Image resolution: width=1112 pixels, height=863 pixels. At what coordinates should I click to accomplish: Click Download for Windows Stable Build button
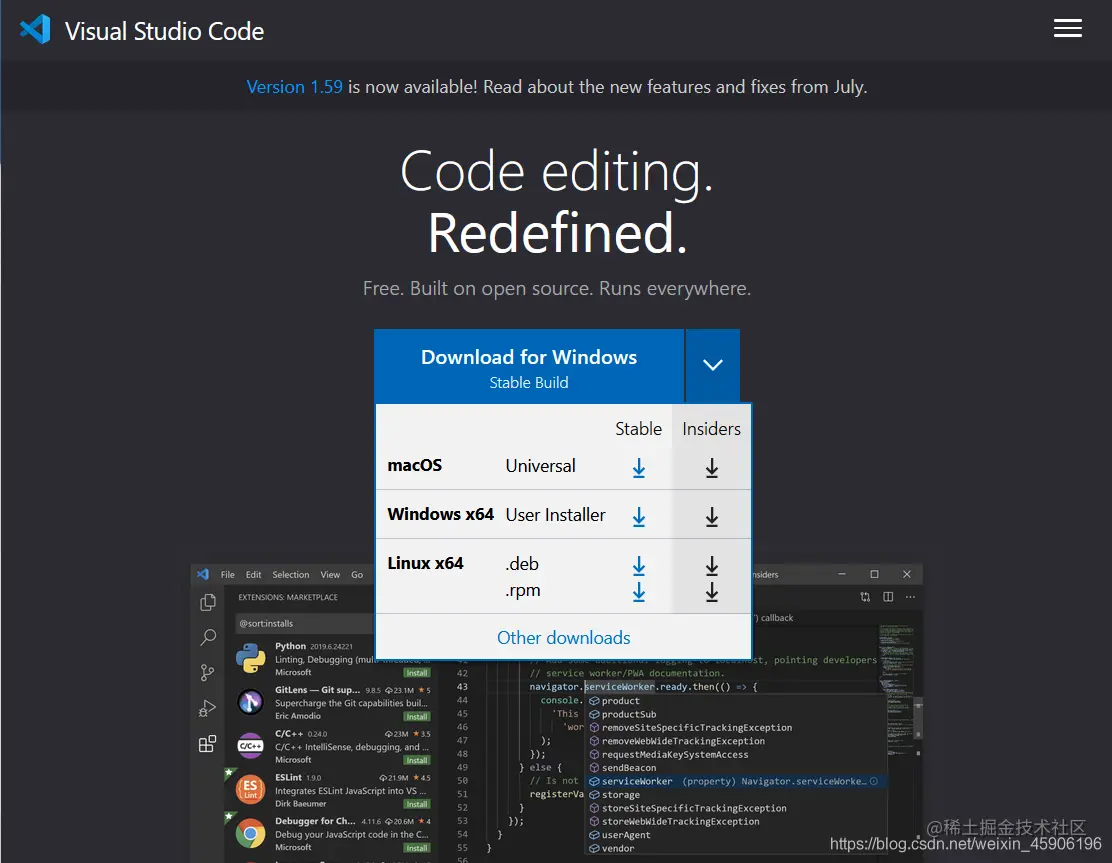tap(529, 367)
